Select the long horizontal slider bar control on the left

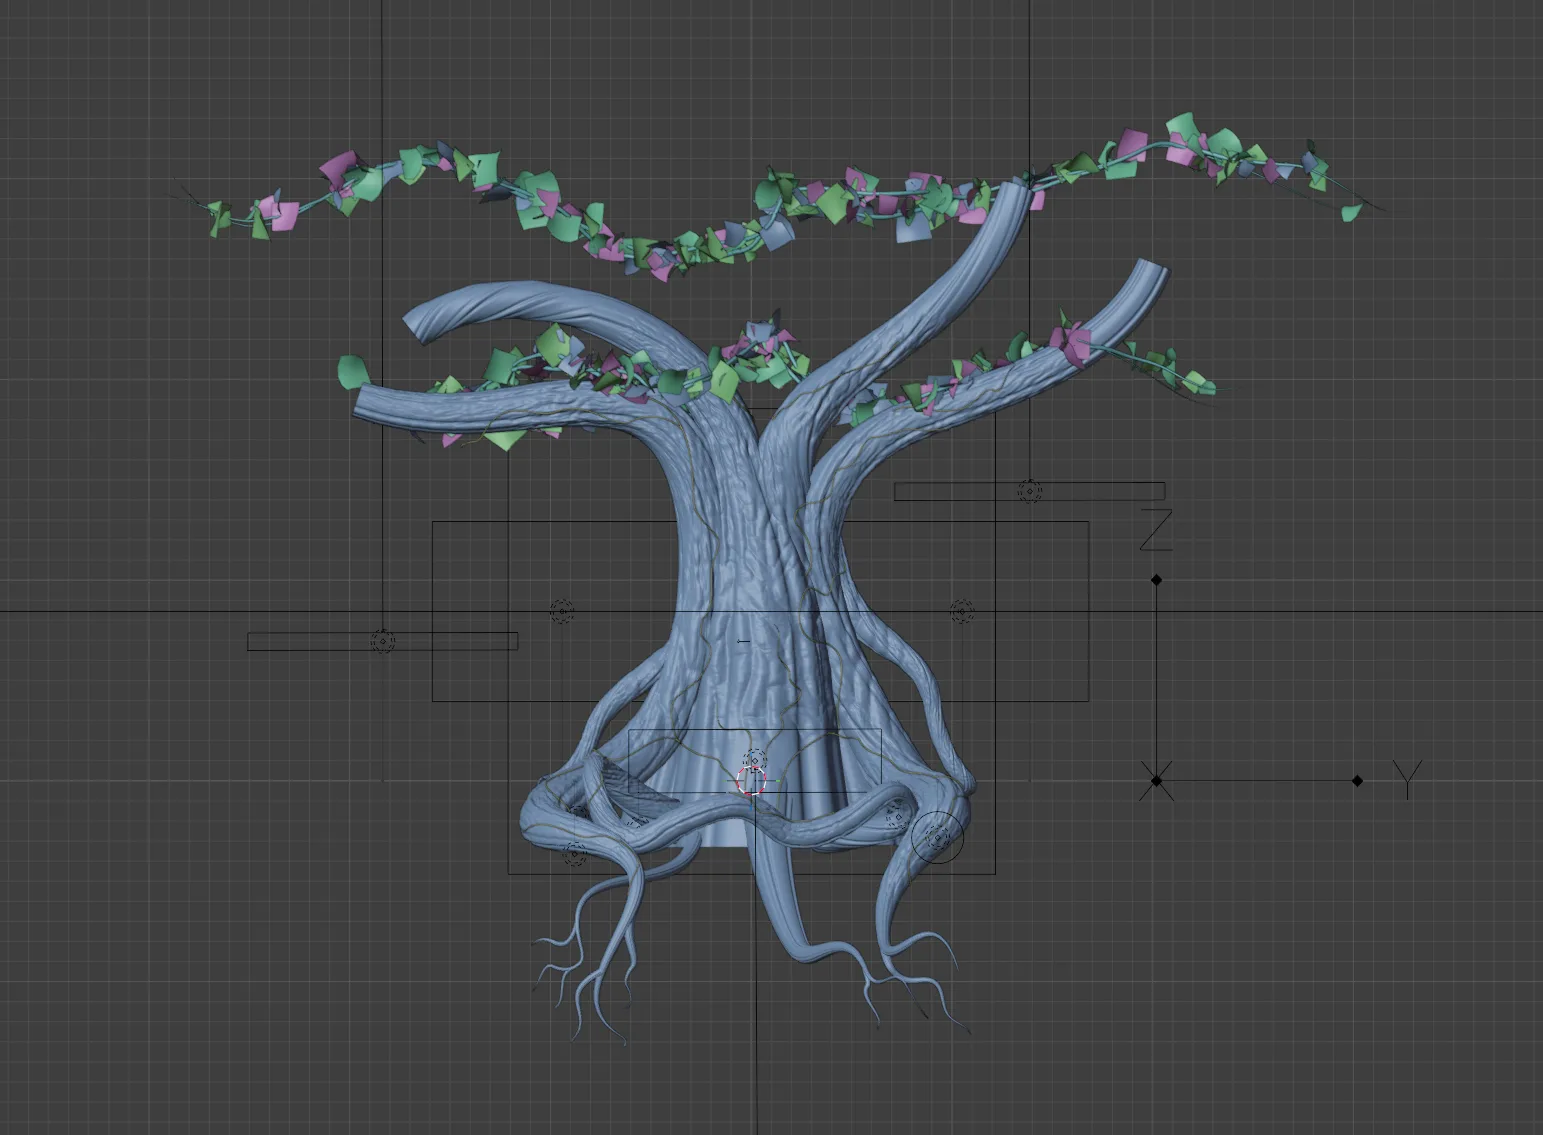coord(383,642)
